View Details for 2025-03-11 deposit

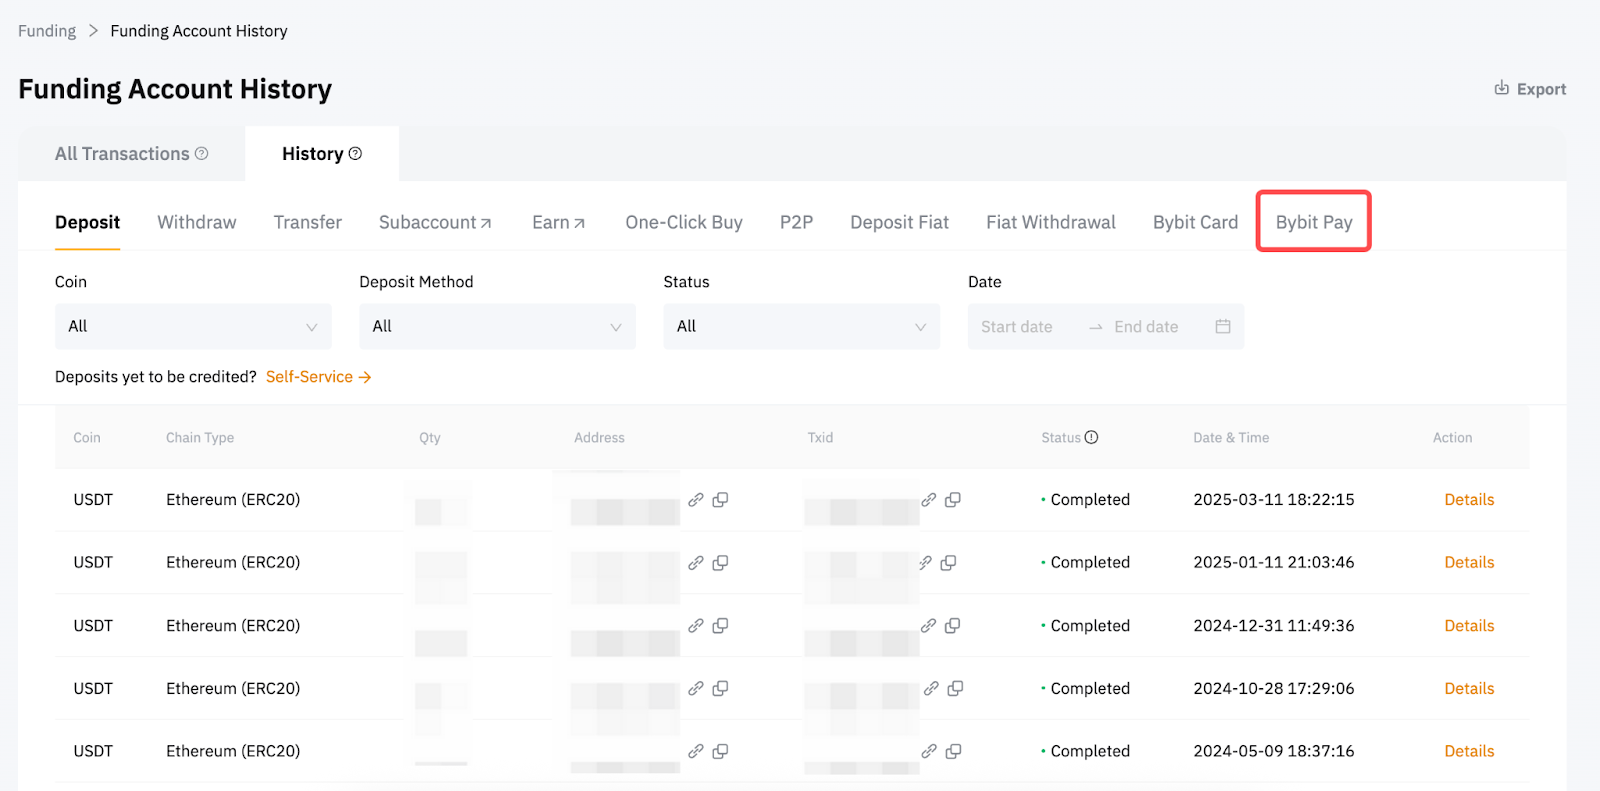pos(1468,500)
